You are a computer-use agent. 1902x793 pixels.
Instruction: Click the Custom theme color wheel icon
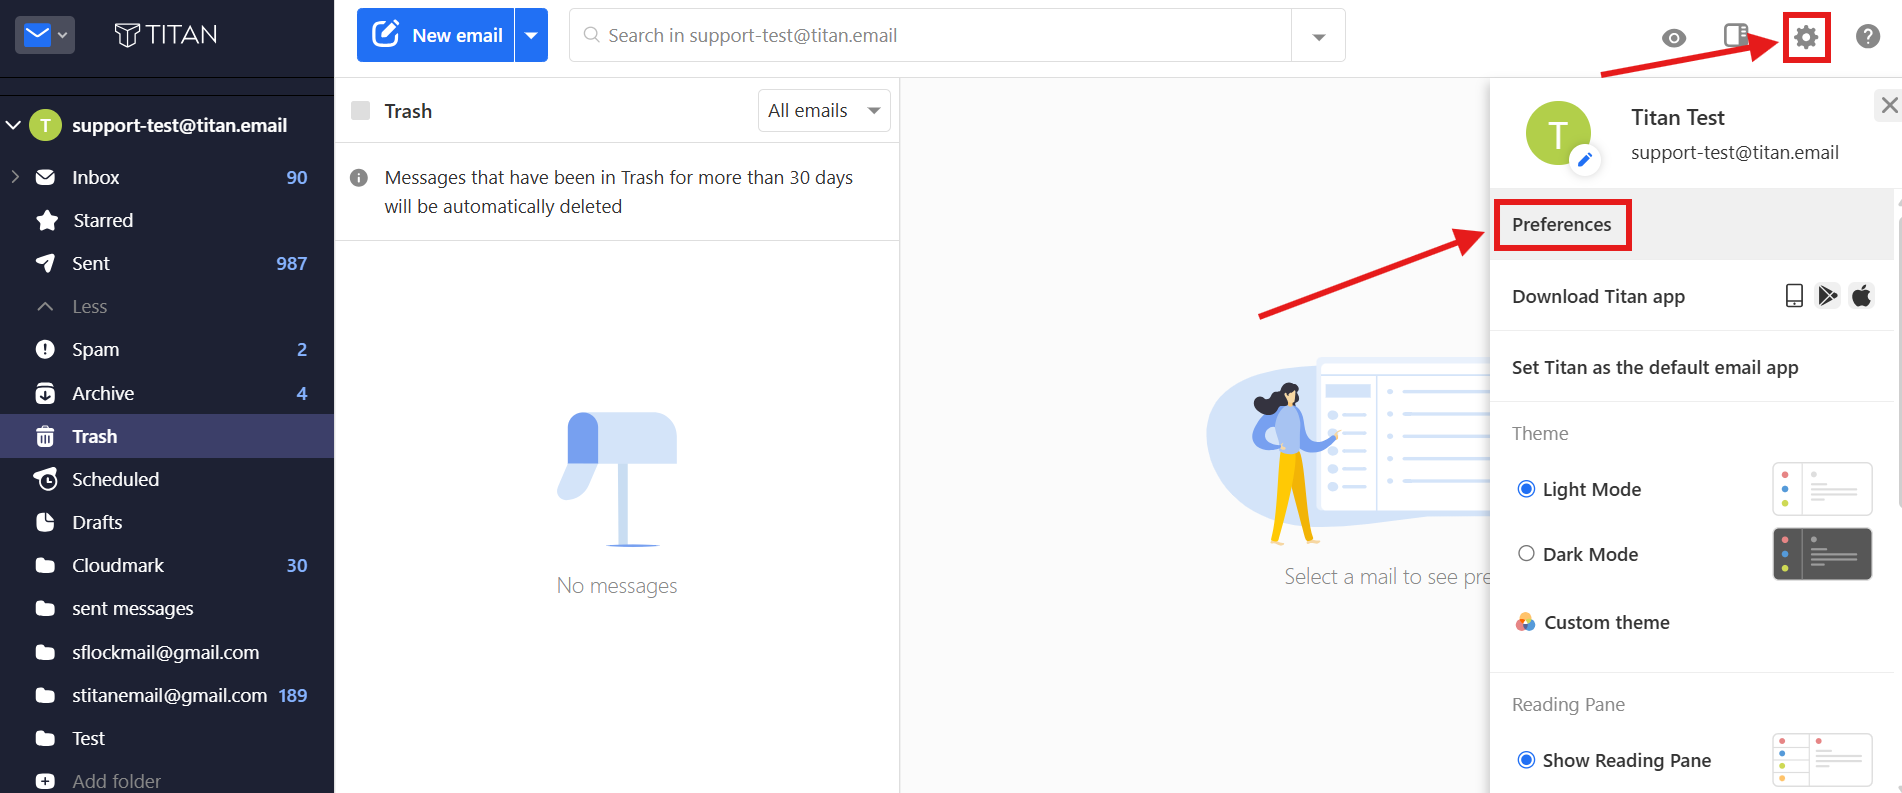point(1525,622)
